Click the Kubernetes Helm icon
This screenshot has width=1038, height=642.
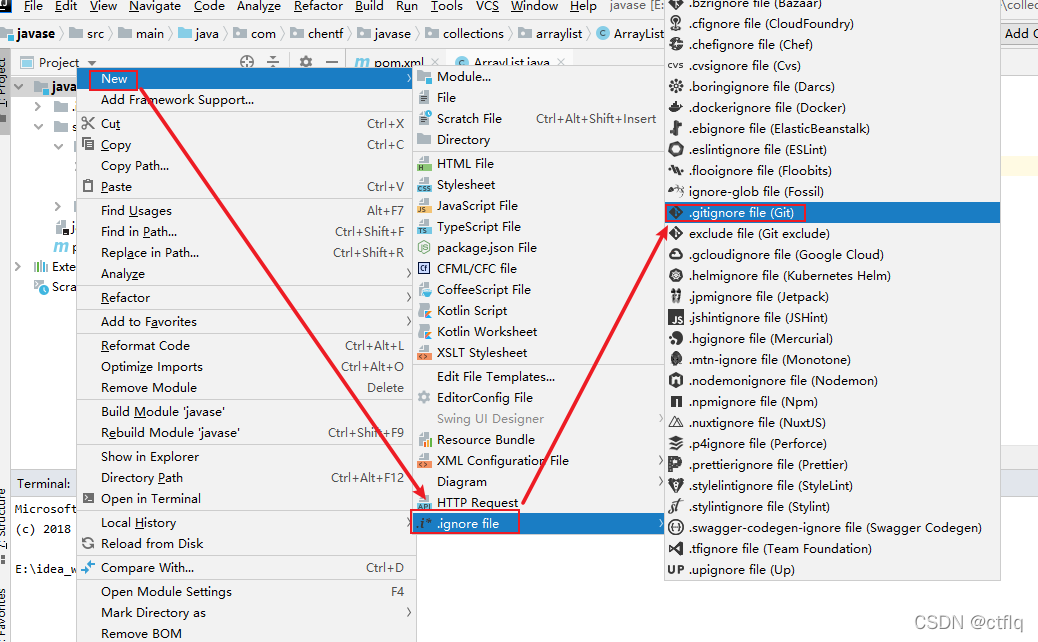click(x=675, y=275)
